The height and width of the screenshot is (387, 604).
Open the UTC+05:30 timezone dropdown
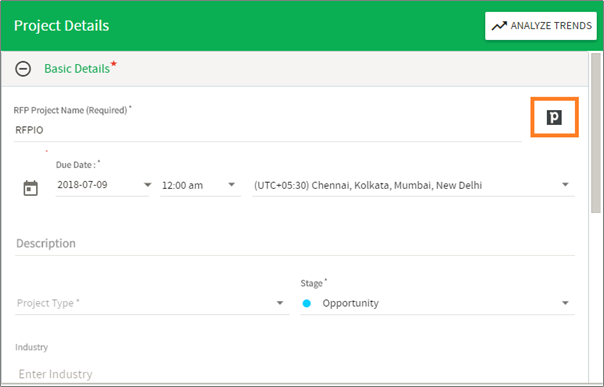413,186
